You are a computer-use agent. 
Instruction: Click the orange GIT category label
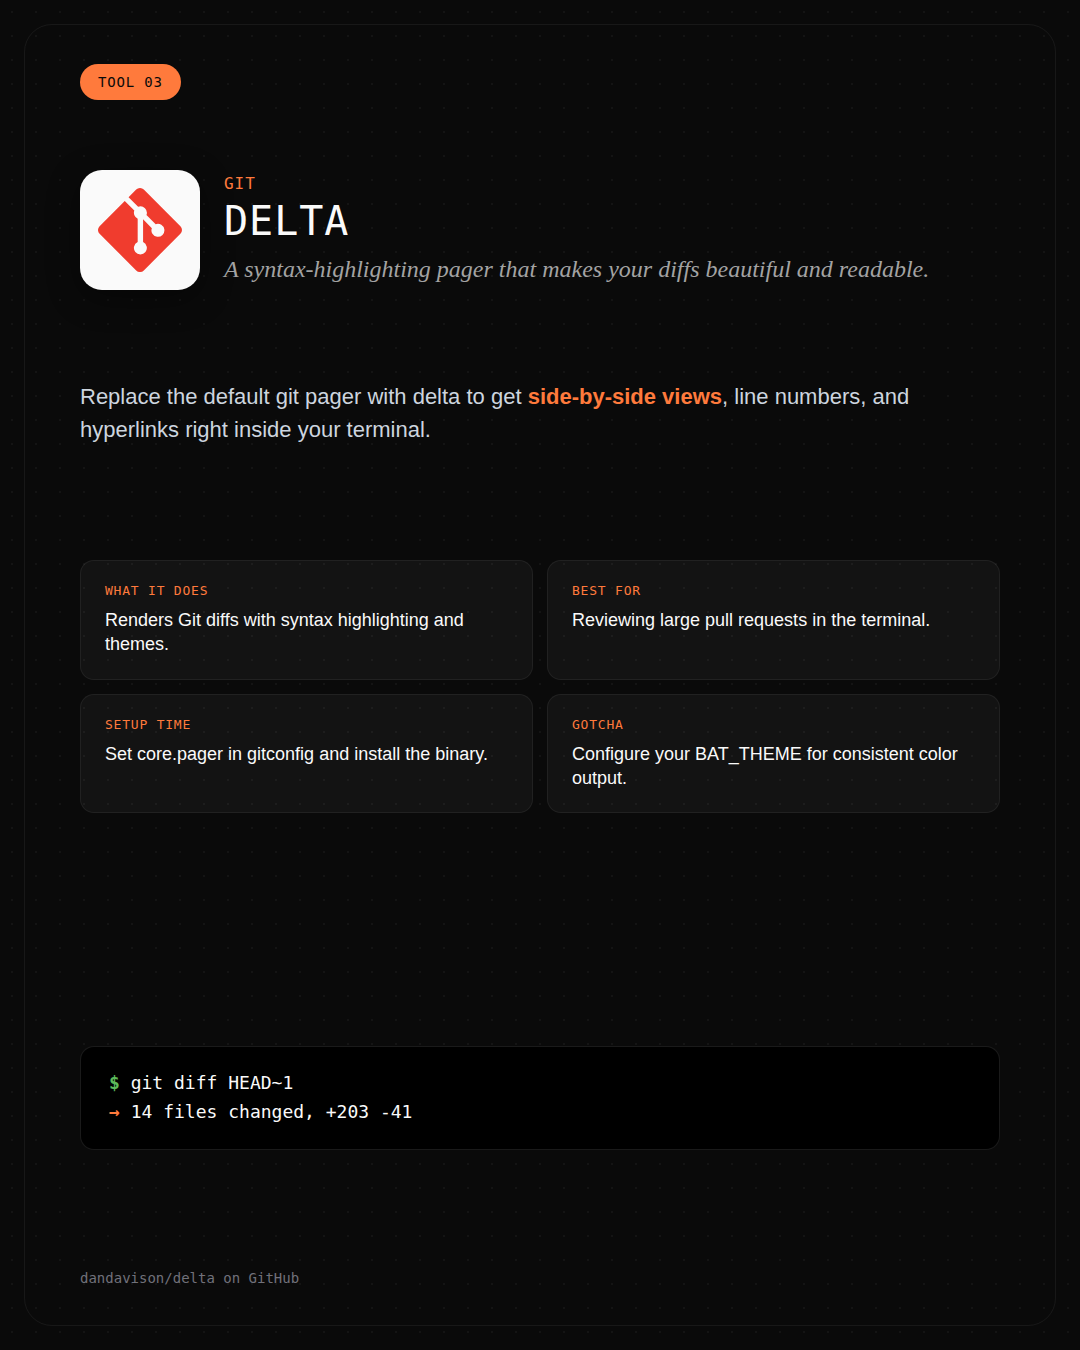tap(240, 183)
